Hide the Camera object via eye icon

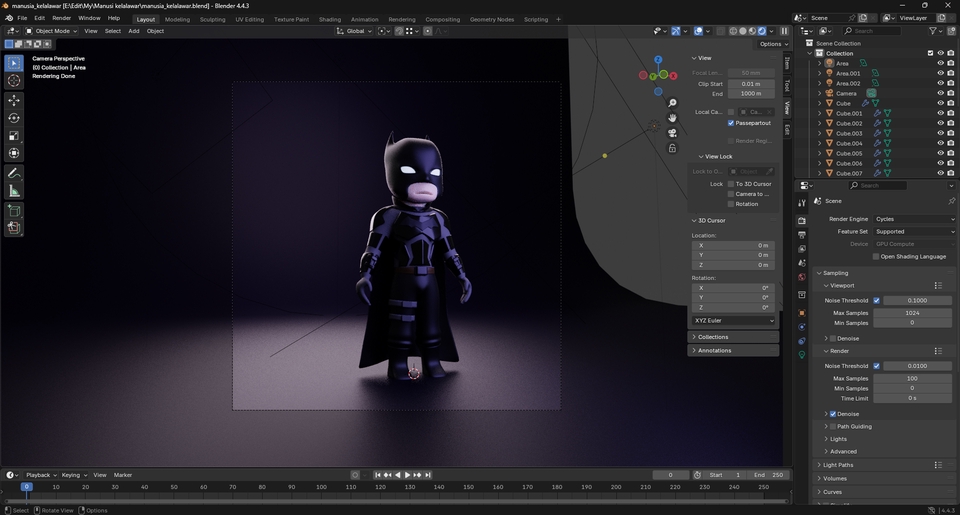940,93
